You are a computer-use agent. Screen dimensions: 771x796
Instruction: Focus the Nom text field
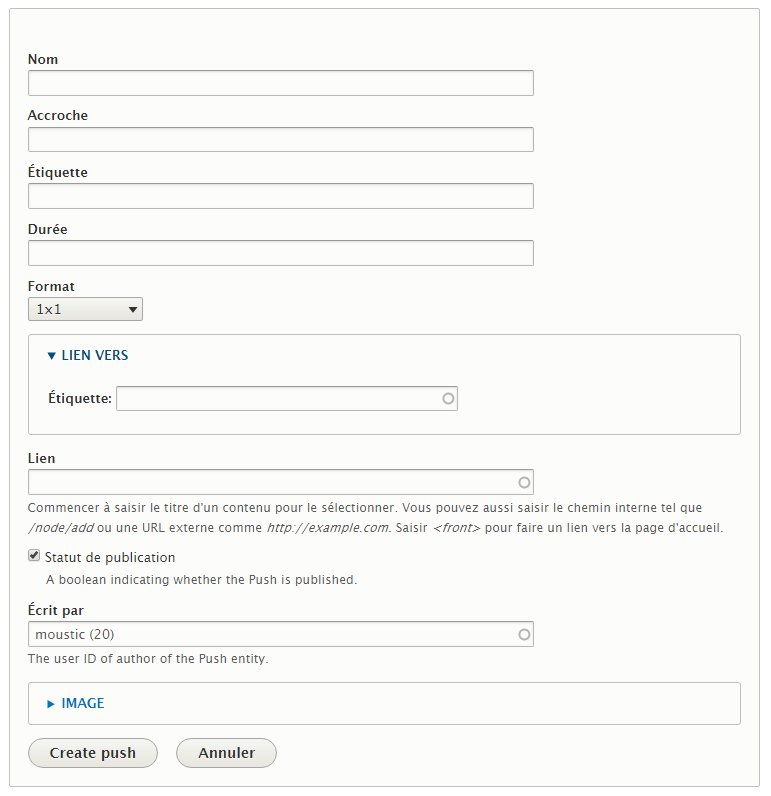click(x=280, y=83)
